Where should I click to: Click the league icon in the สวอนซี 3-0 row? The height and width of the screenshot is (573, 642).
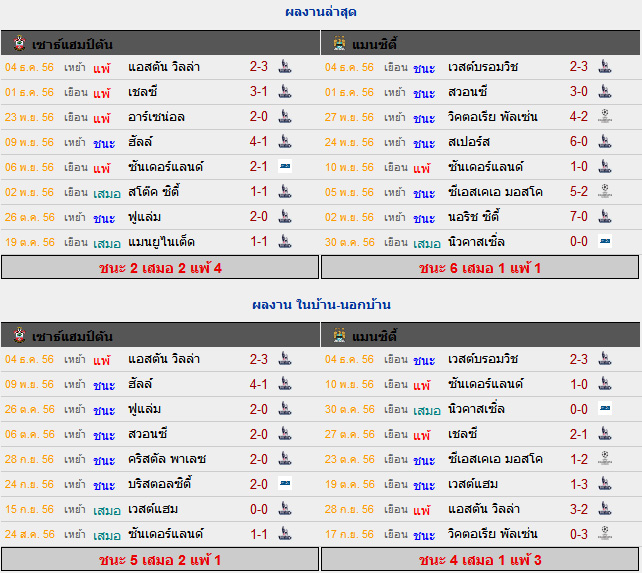pos(605,91)
